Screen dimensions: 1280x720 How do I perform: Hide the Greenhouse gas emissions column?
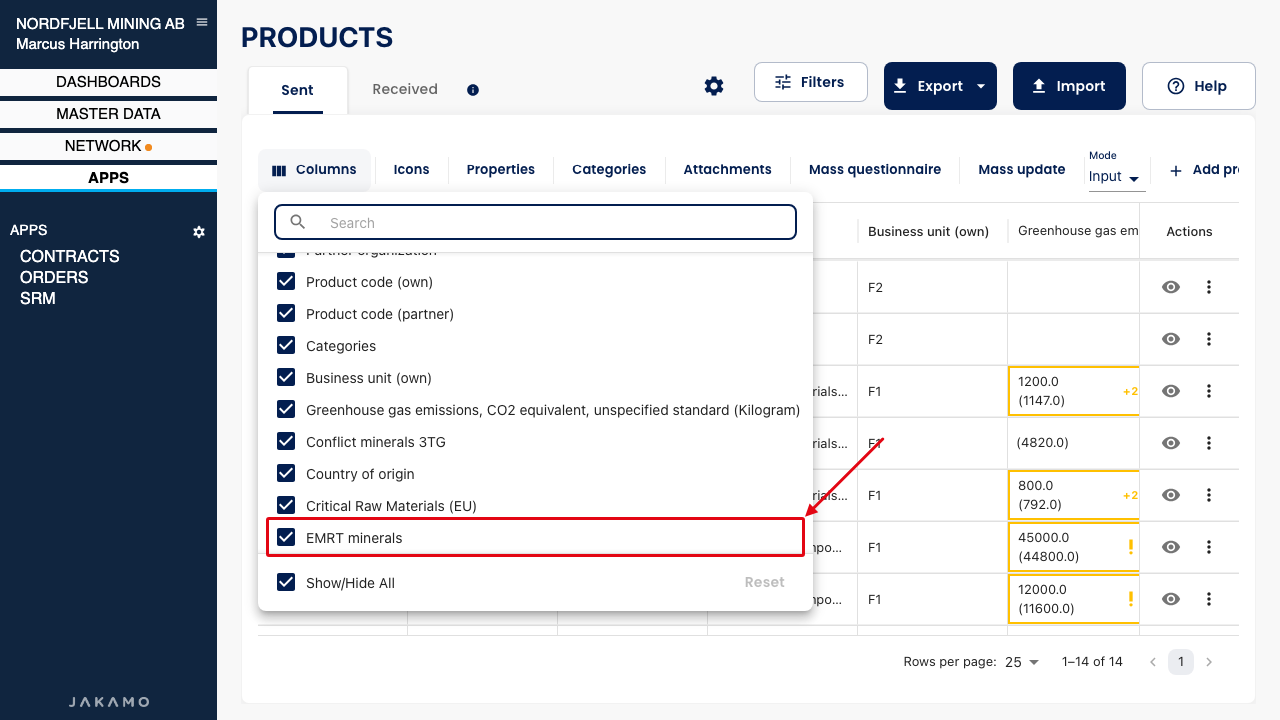(x=286, y=410)
